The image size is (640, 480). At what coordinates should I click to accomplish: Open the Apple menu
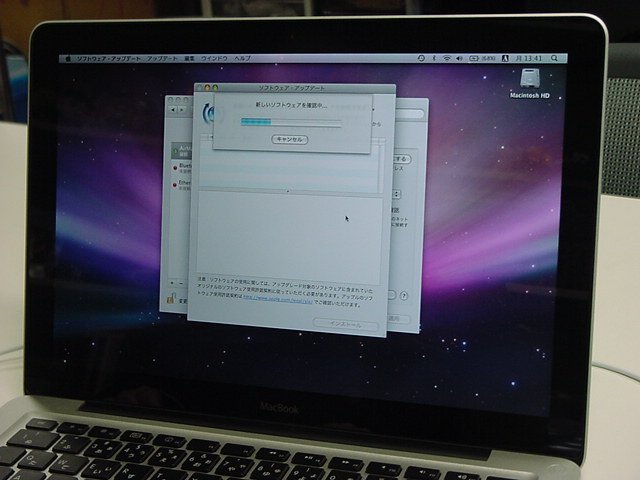click(68, 59)
